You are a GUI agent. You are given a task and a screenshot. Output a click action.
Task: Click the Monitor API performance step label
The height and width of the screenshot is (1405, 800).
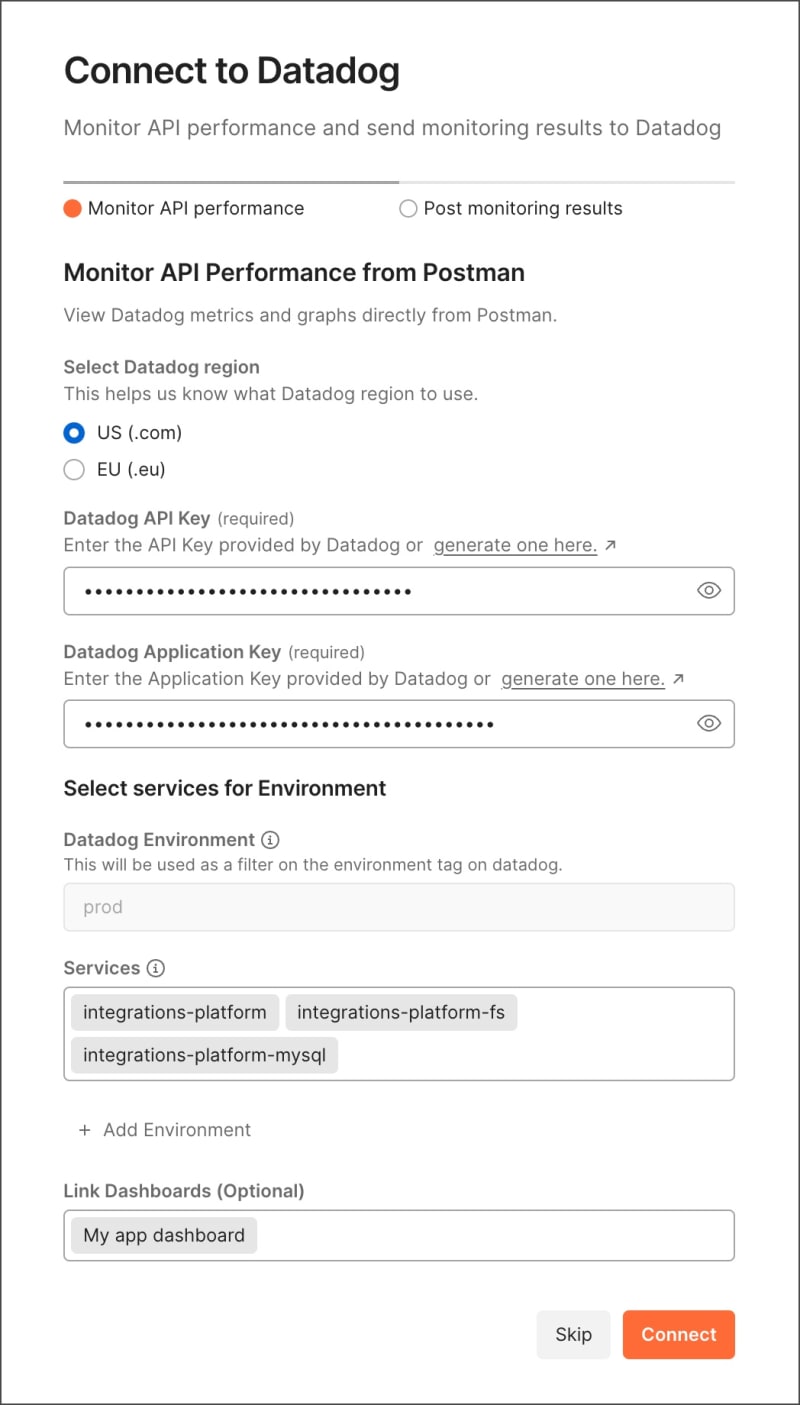[196, 208]
